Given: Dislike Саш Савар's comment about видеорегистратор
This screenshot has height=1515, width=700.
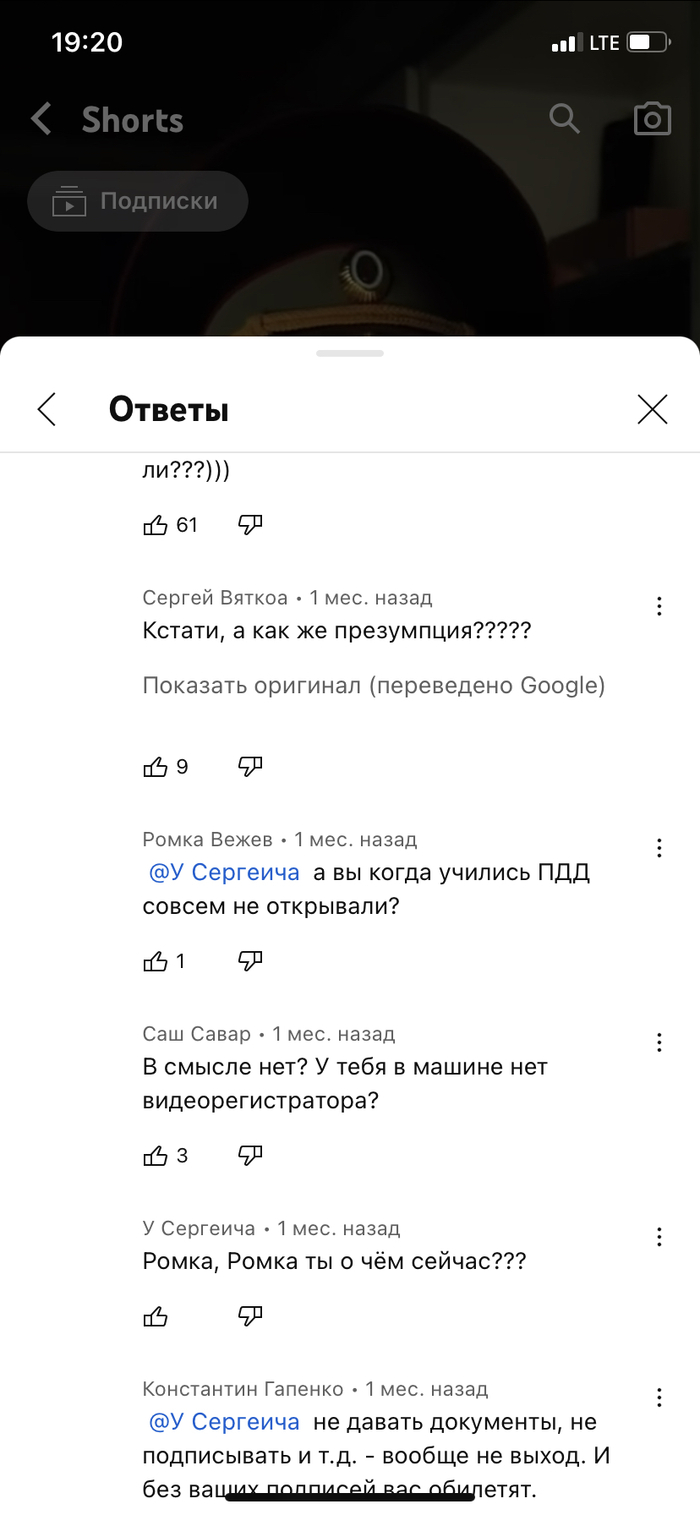Looking at the screenshot, I should click(250, 1155).
